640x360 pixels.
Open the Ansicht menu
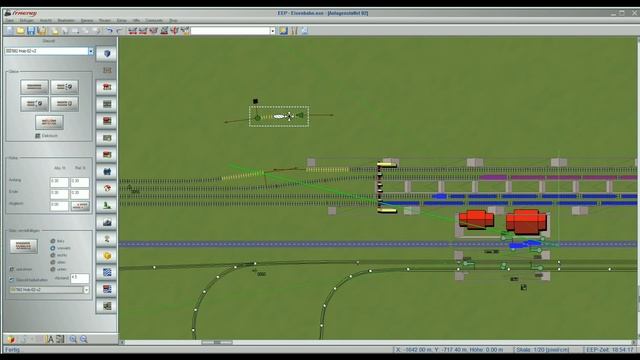click(46, 20)
